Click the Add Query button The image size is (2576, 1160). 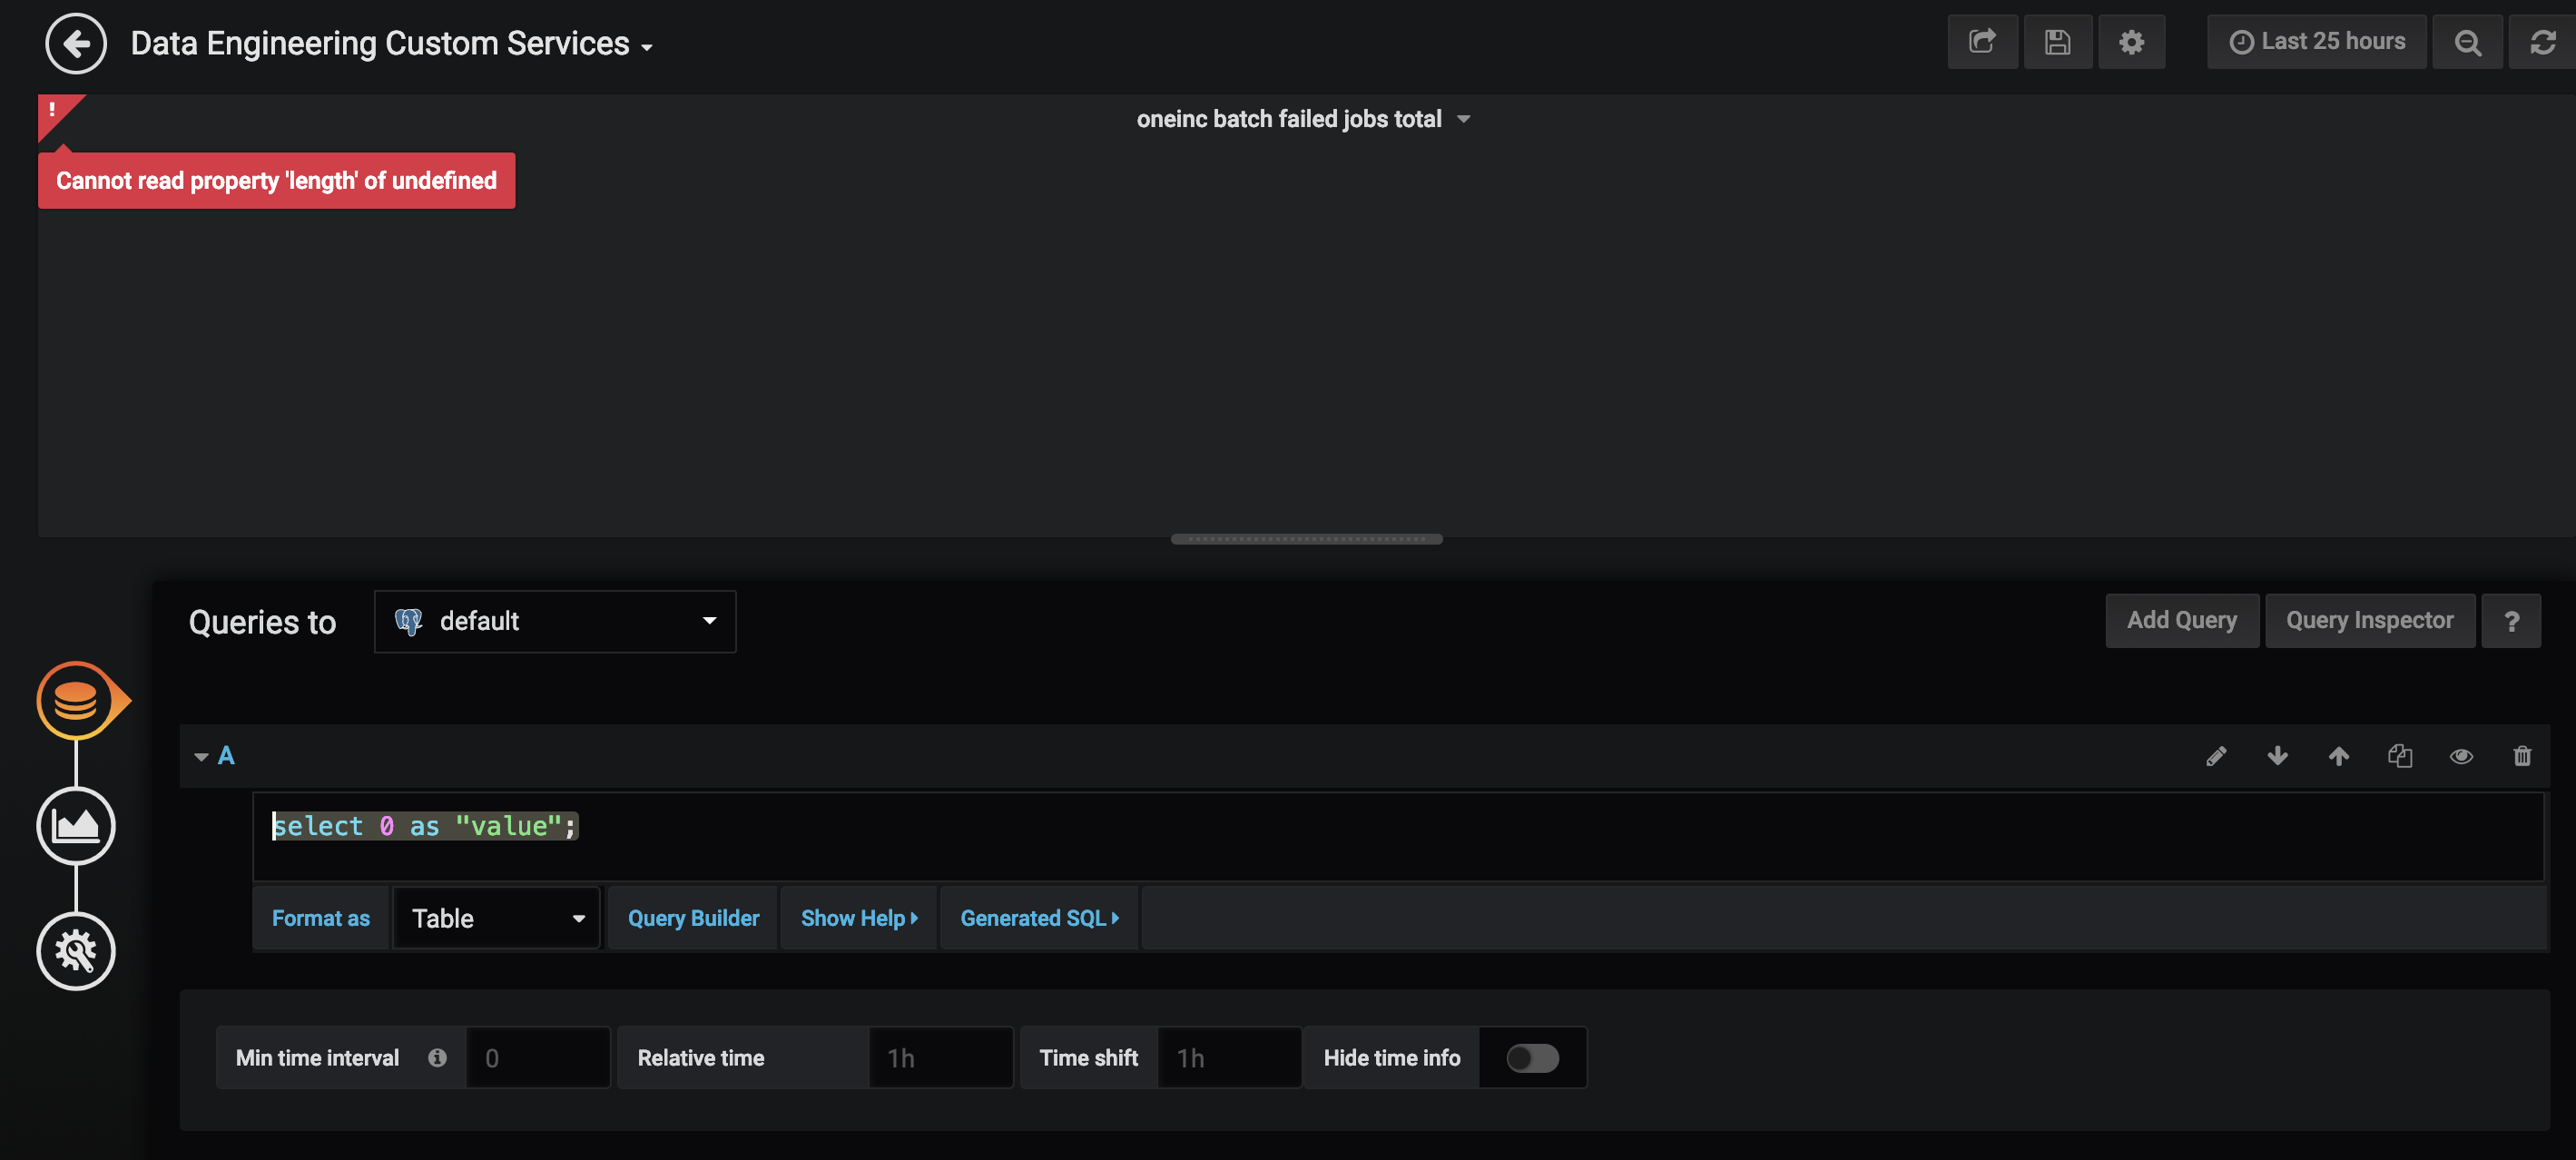[x=2181, y=621]
